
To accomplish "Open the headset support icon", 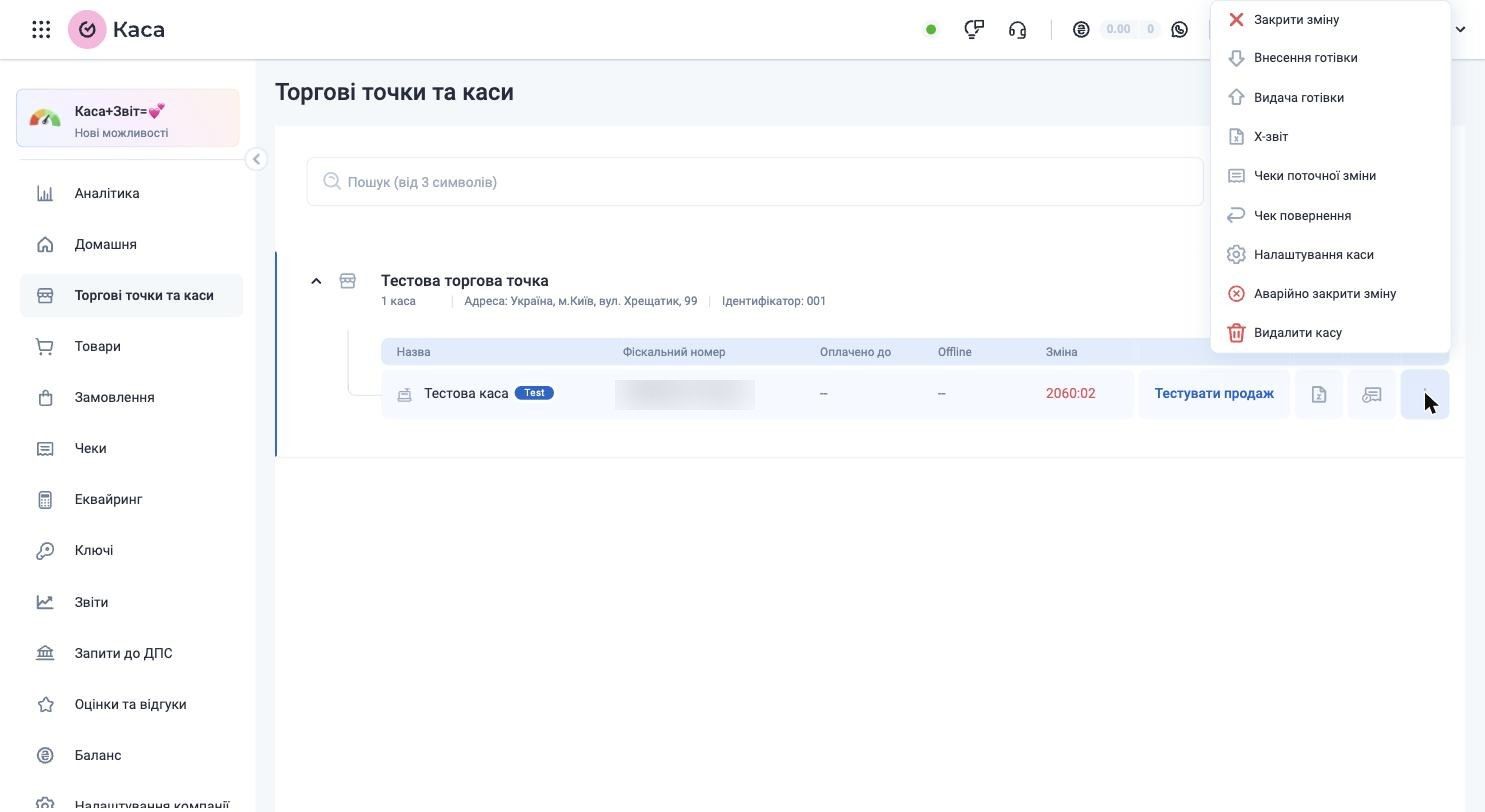I will [1018, 30].
